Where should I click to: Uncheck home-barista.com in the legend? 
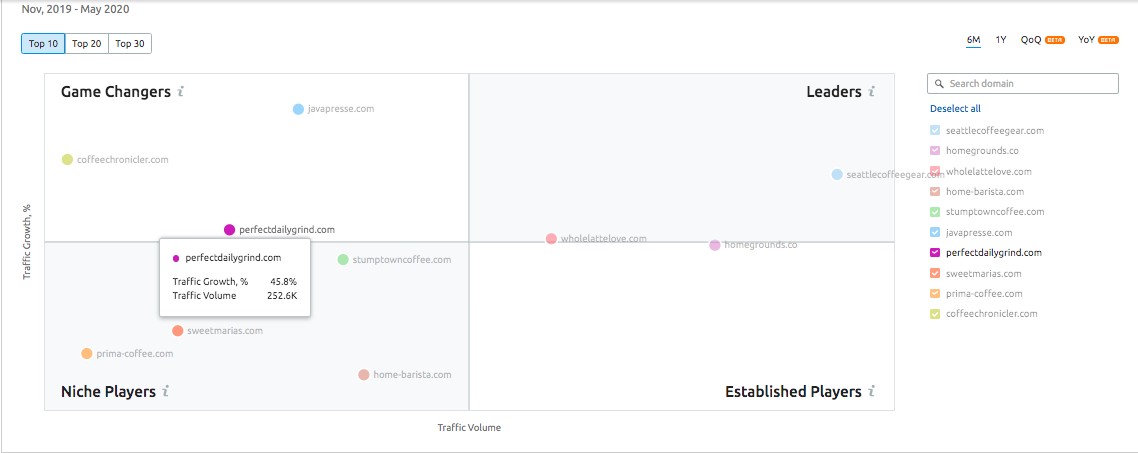pyautogui.click(x=935, y=192)
